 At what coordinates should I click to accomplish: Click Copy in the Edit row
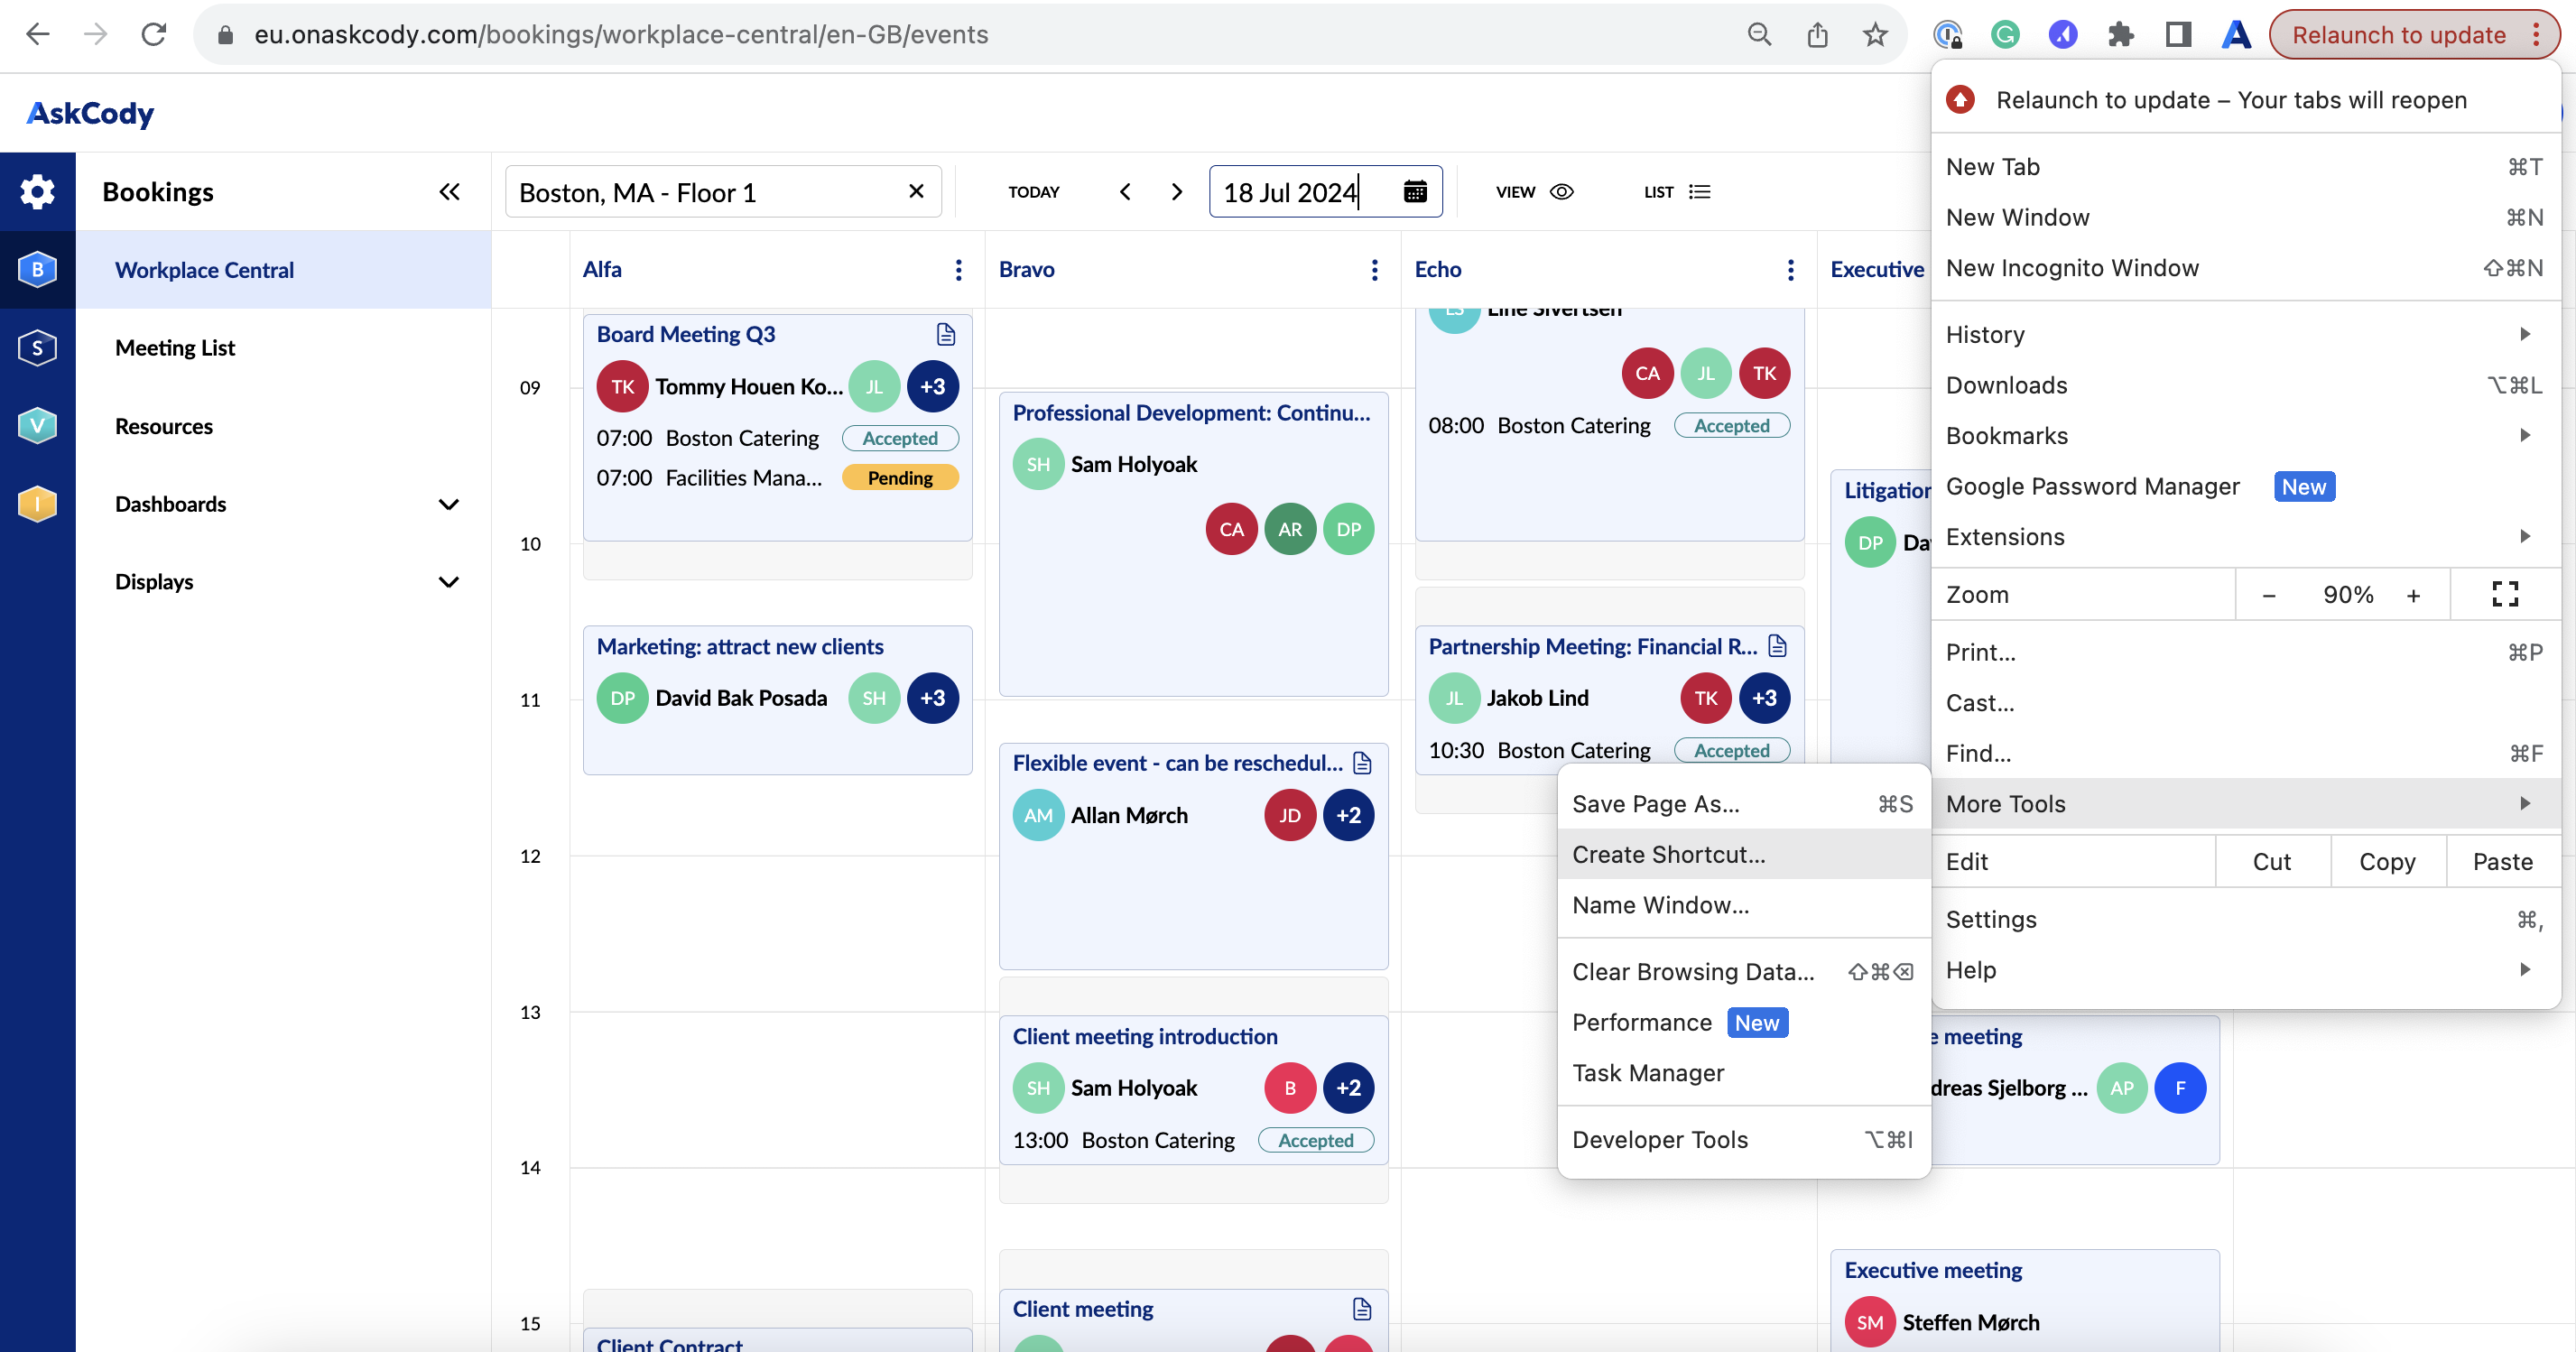pyautogui.click(x=2387, y=861)
